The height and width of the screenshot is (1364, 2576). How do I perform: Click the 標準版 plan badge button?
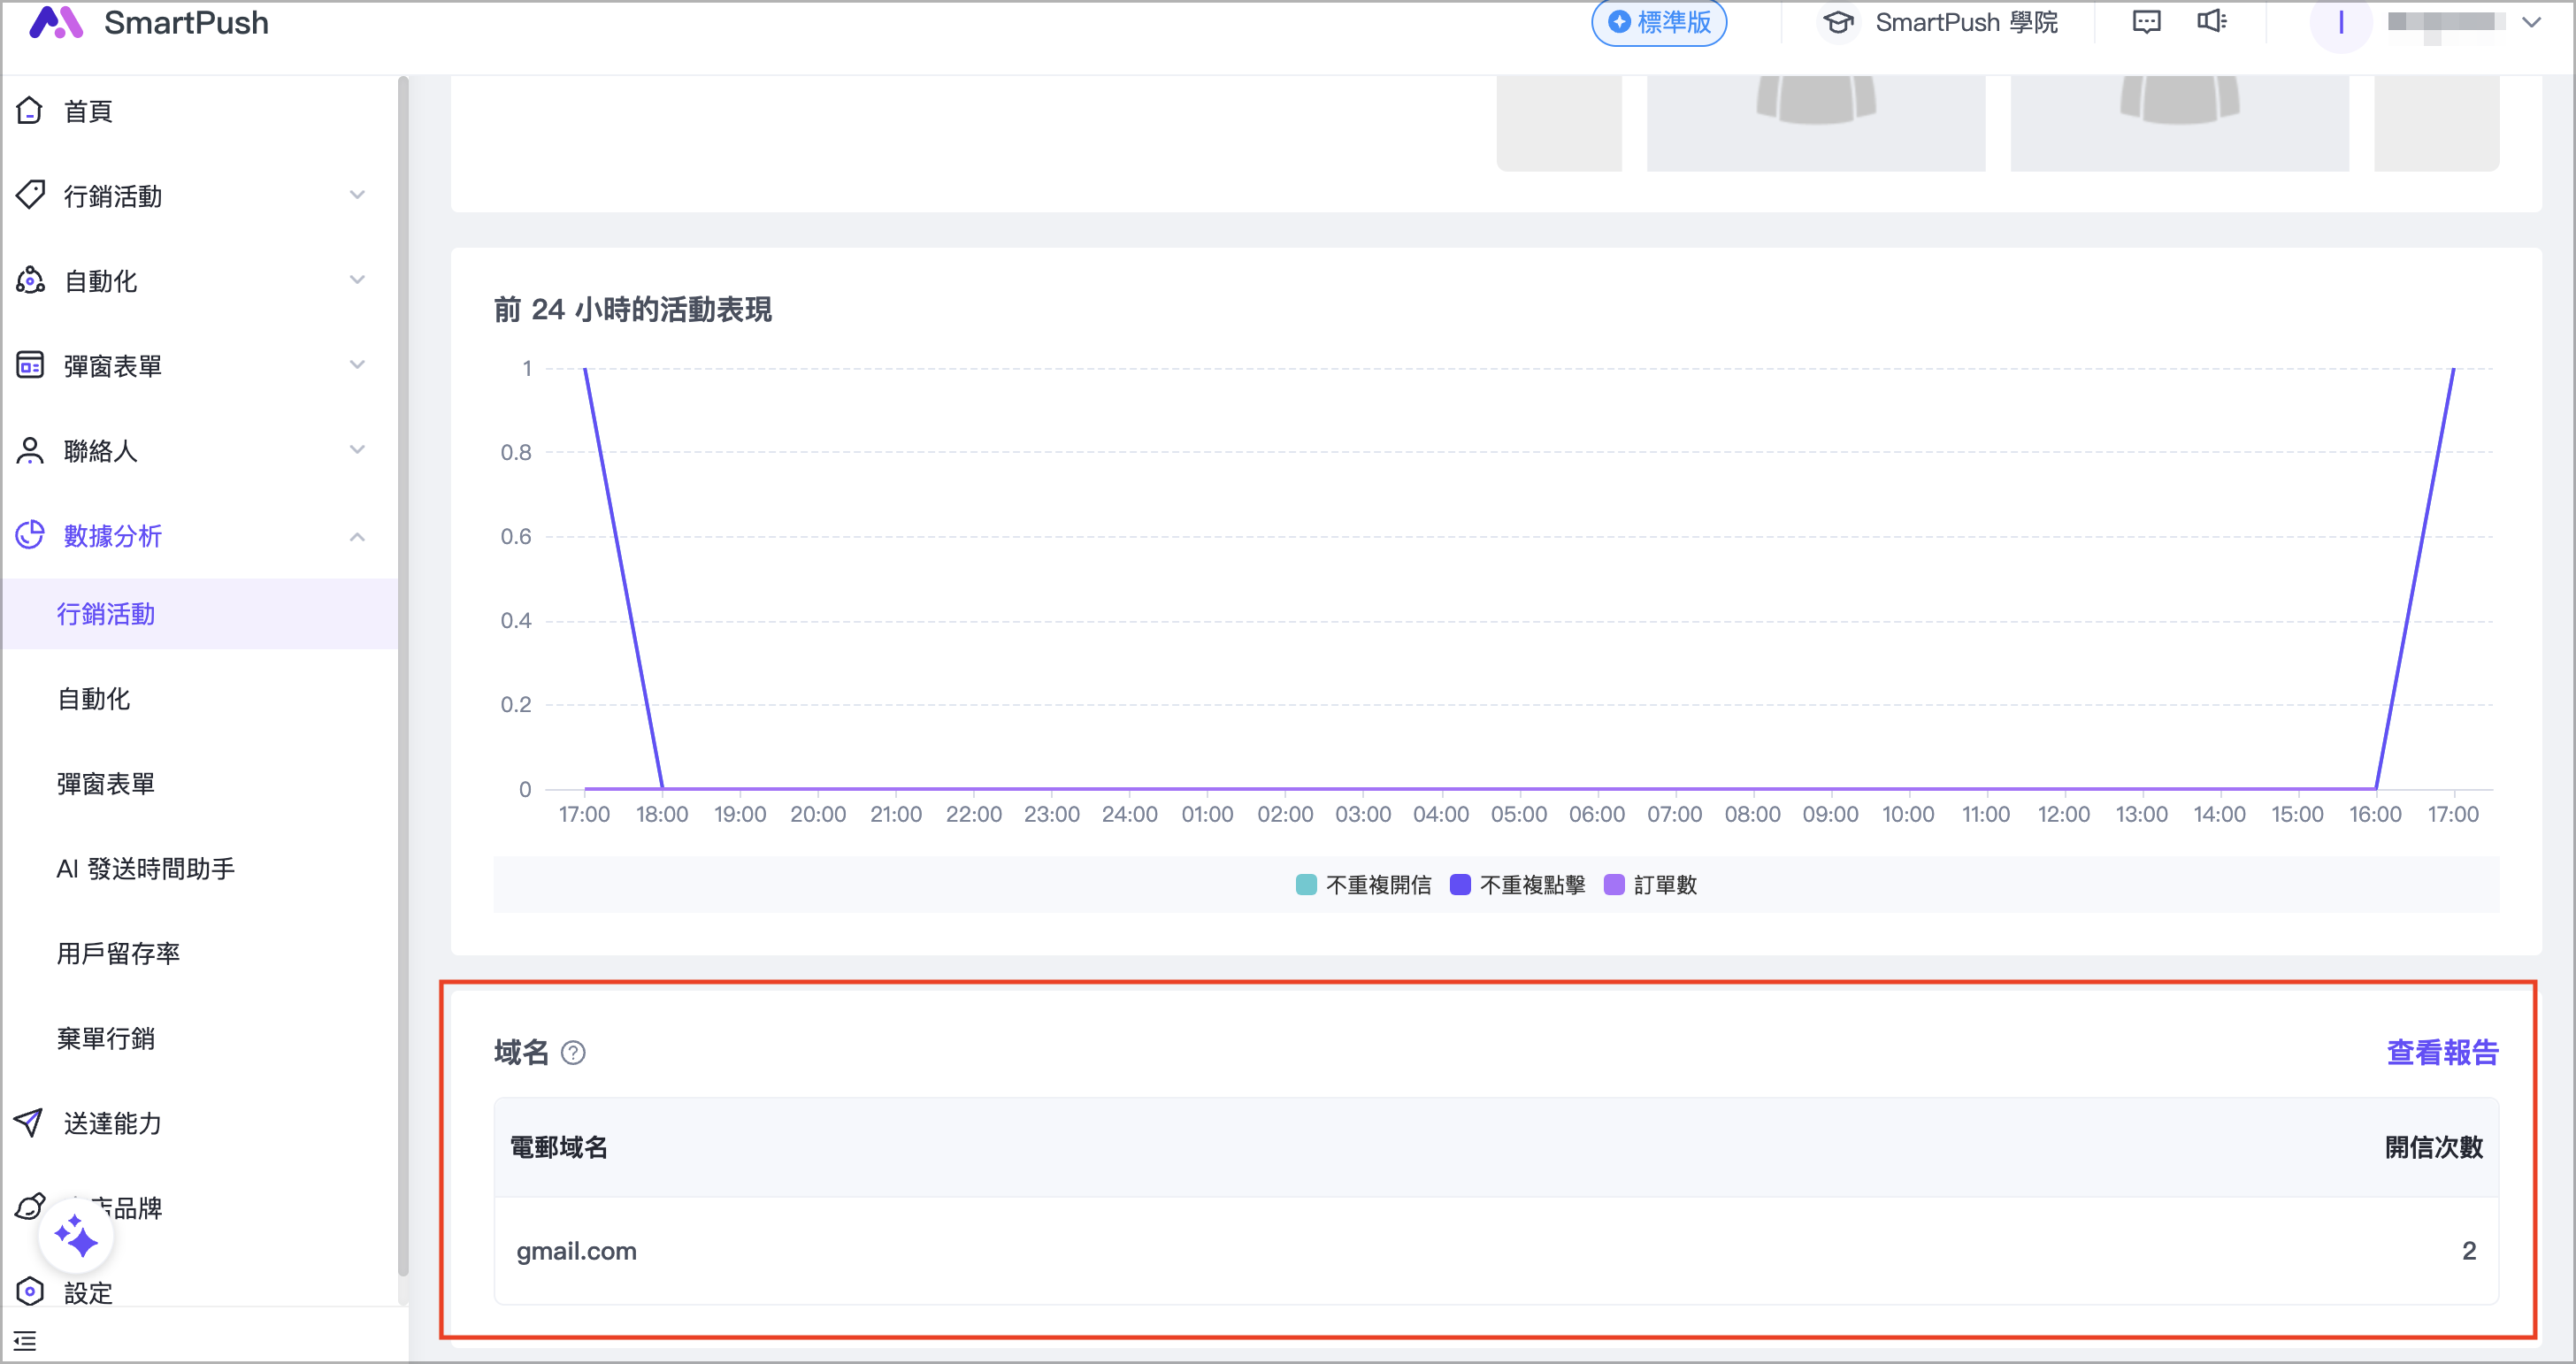point(1659,22)
